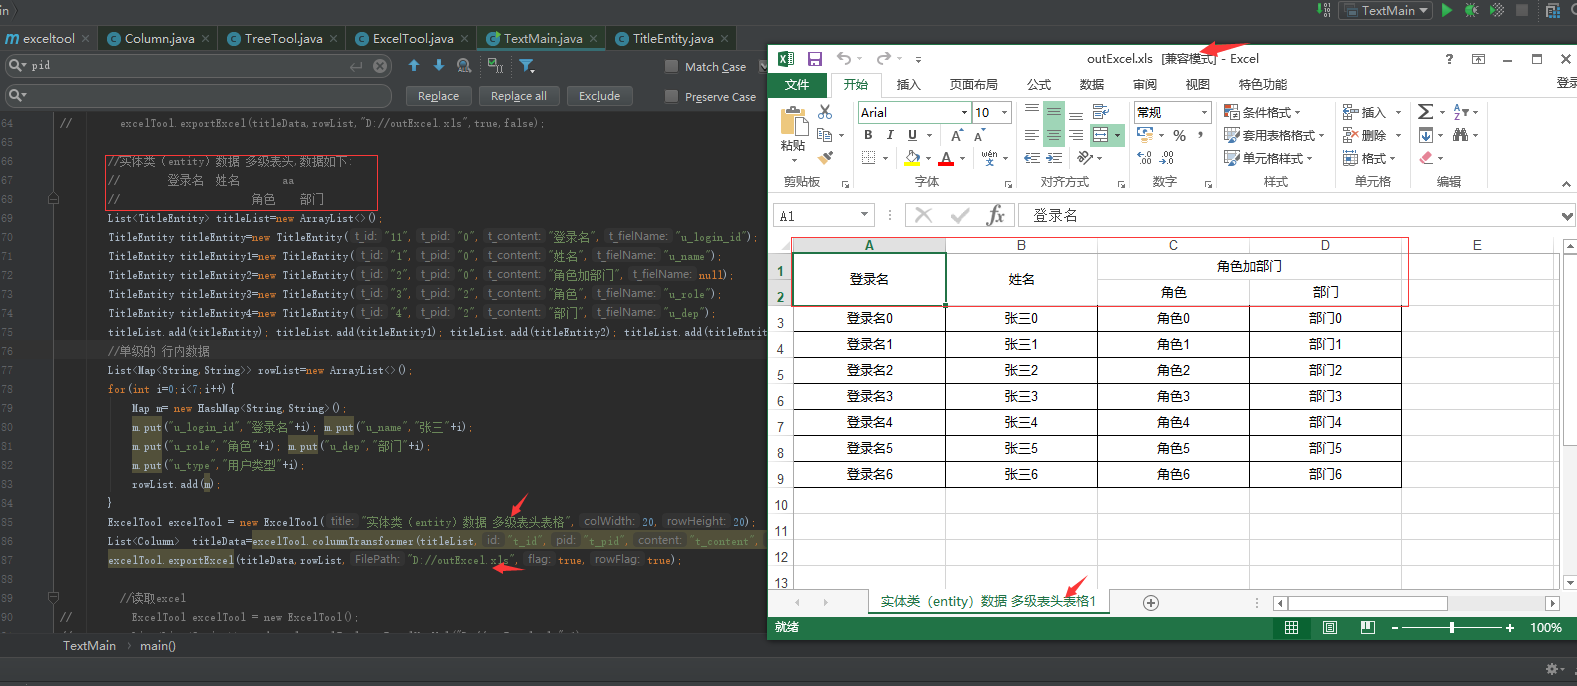Open Excel 公式 ribbon tab

[x=1039, y=85]
